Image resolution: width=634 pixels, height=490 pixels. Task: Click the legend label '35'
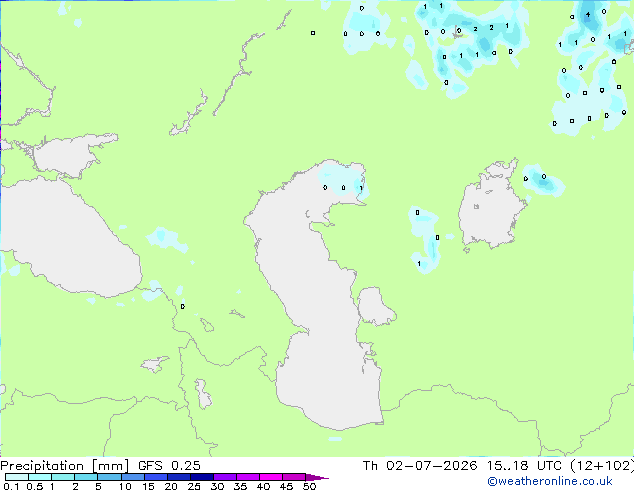240,486
